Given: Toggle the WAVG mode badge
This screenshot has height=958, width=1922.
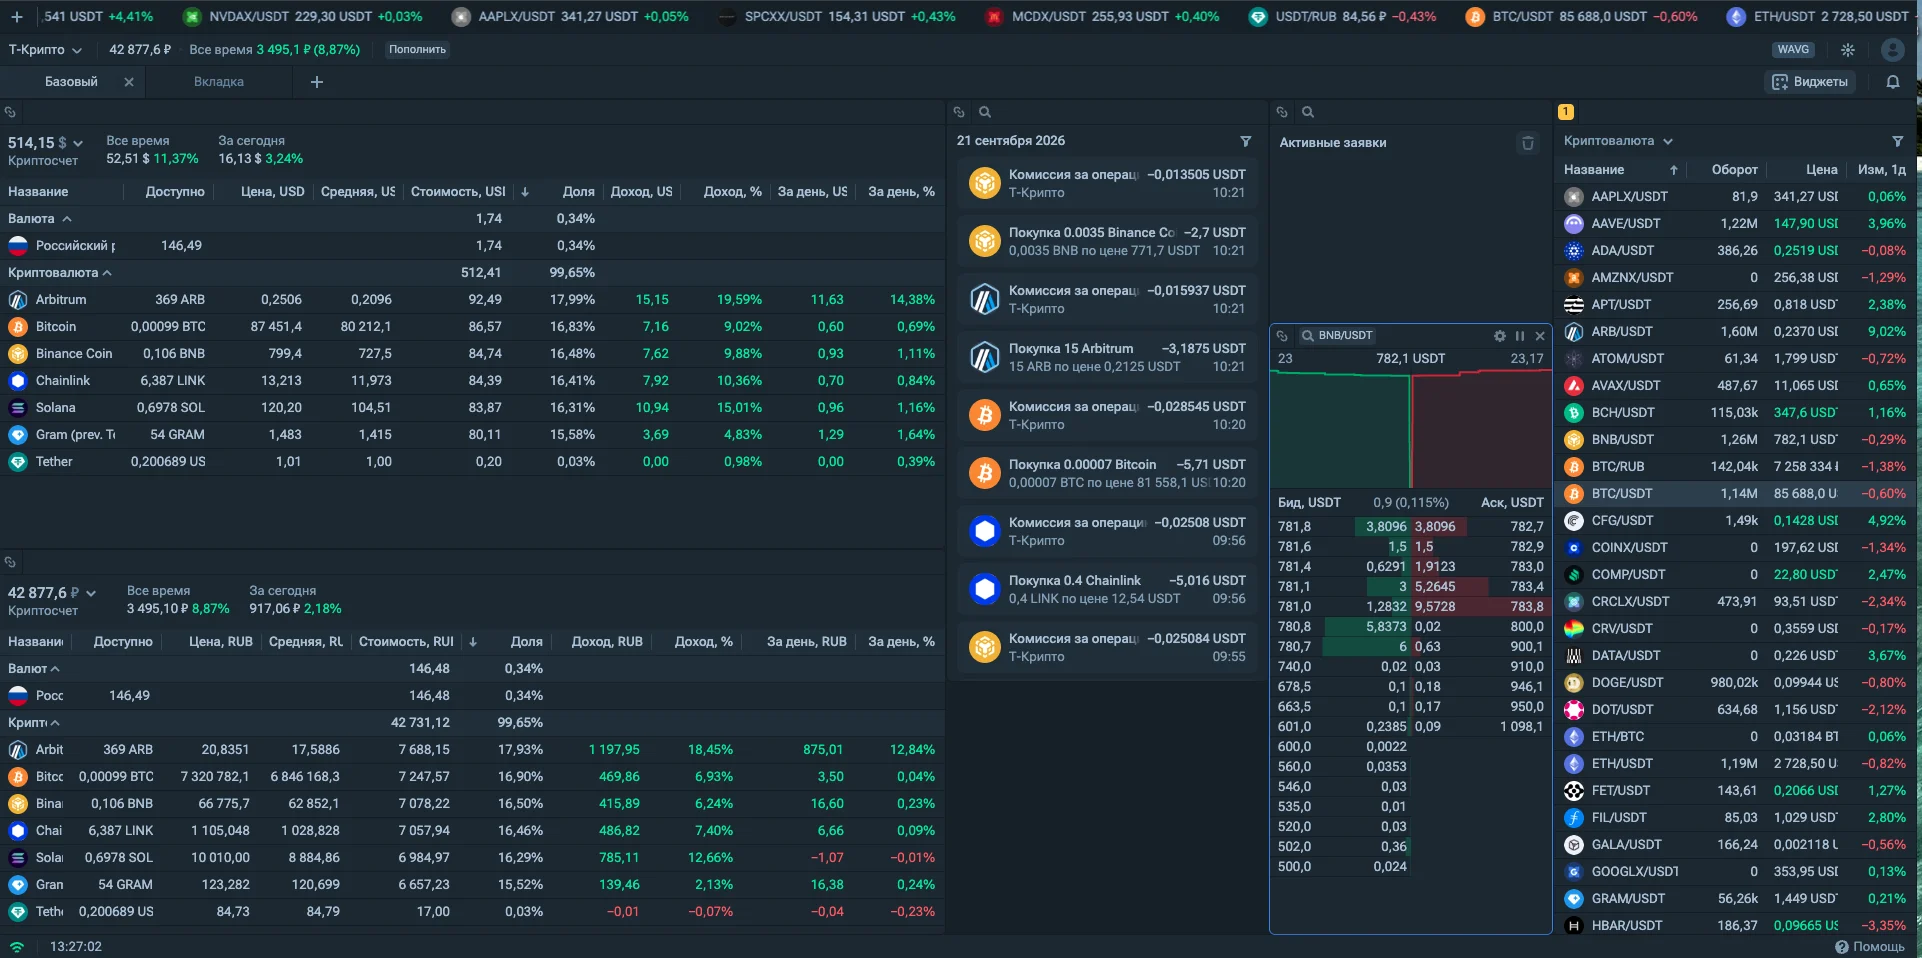Looking at the screenshot, I should tap(1793, 50).
